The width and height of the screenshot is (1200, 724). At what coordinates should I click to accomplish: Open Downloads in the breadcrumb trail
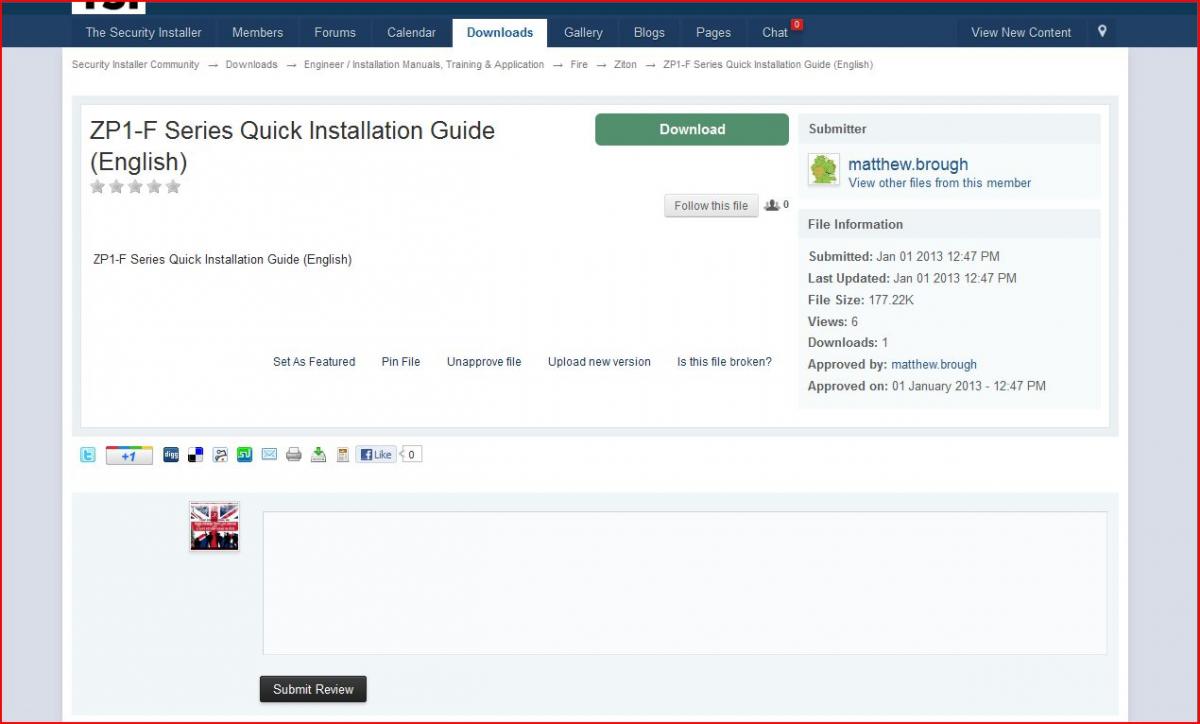[252, 65]
